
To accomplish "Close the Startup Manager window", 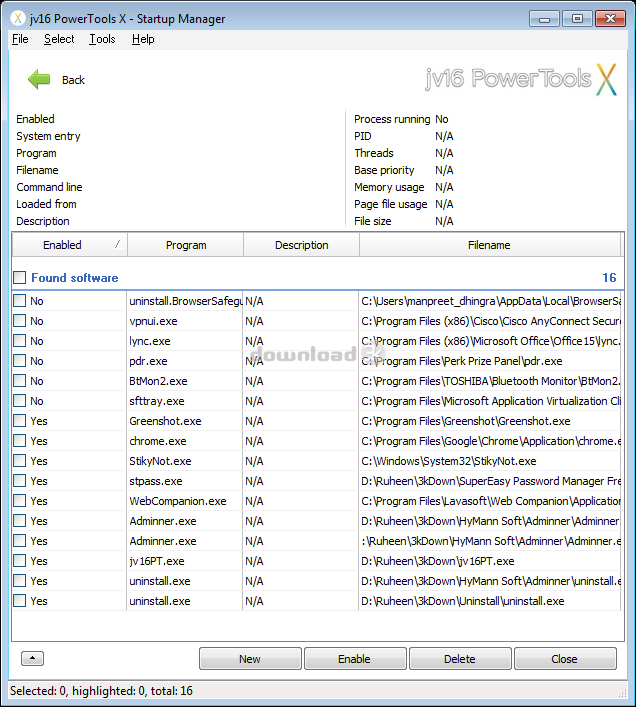I will click(610, 19).
